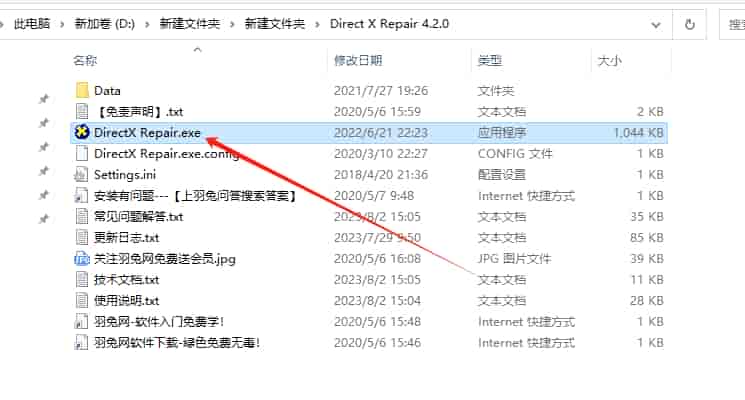Select 羽兔网-软件入门免费学! shortcut name
The width and height of the screenshot is (745, 400).
[159, 321]
